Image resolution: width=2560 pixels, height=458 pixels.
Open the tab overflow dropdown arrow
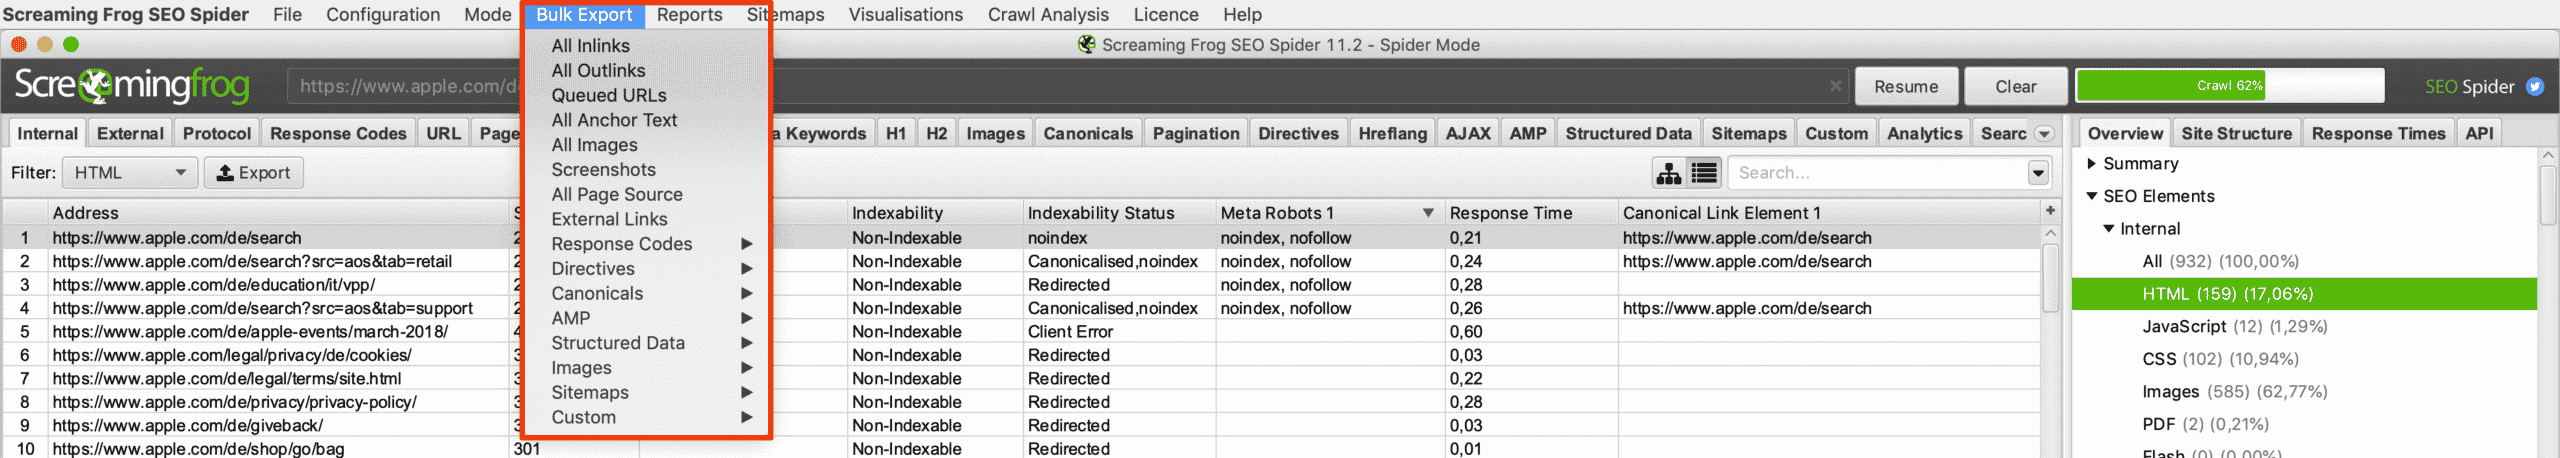(x=2044, y=134)
